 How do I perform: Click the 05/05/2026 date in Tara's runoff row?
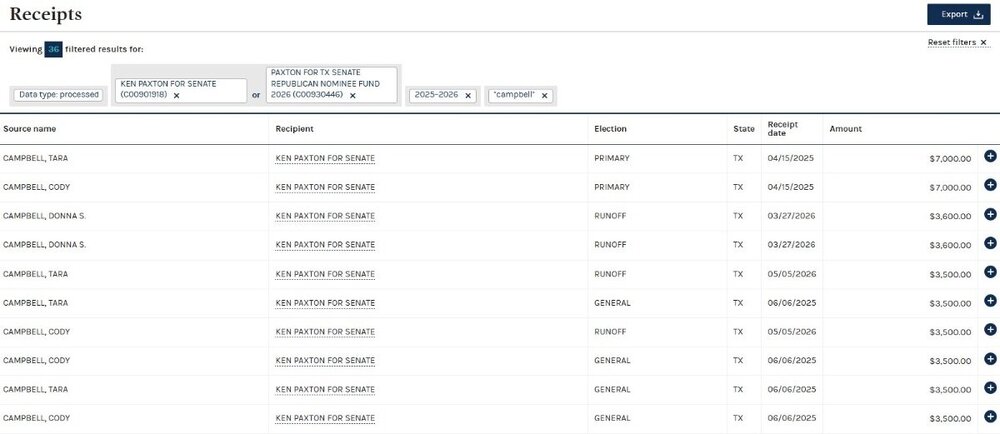[791, 274]
